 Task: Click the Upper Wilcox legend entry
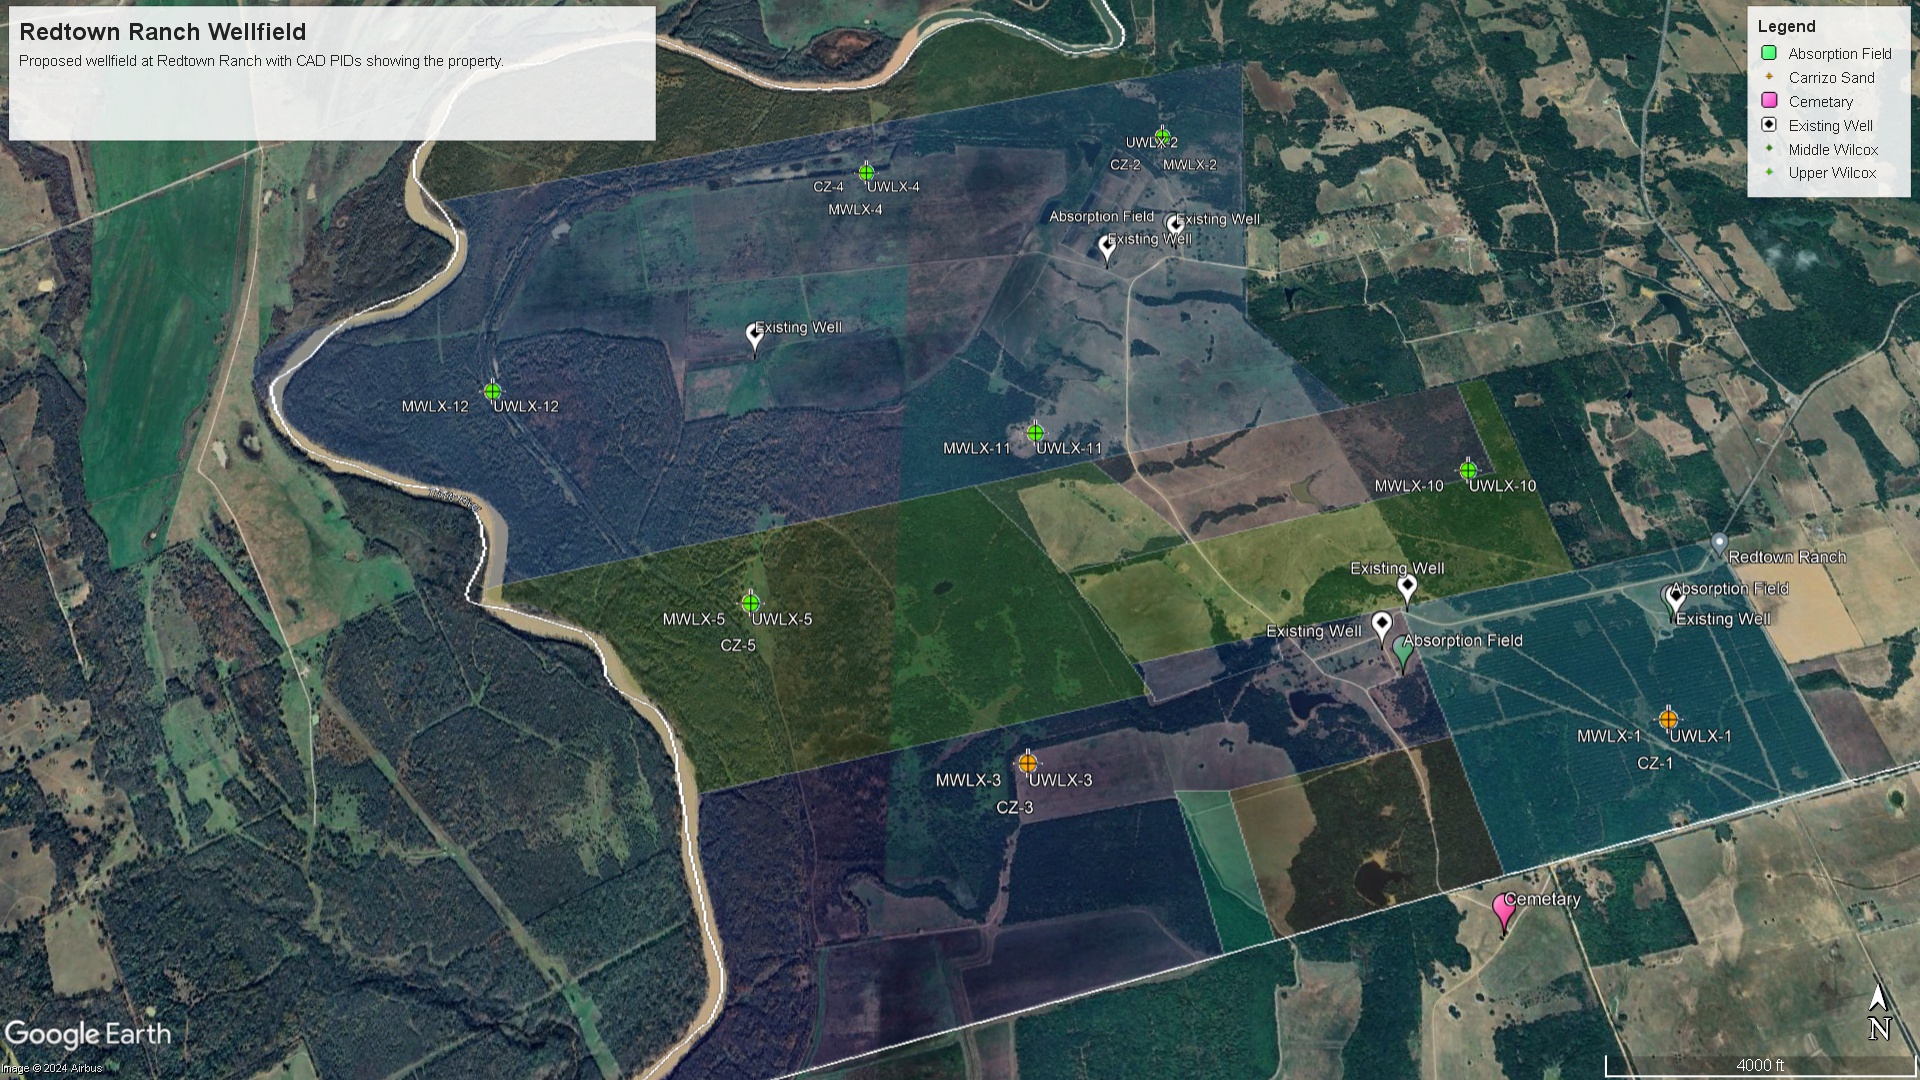1831,173
